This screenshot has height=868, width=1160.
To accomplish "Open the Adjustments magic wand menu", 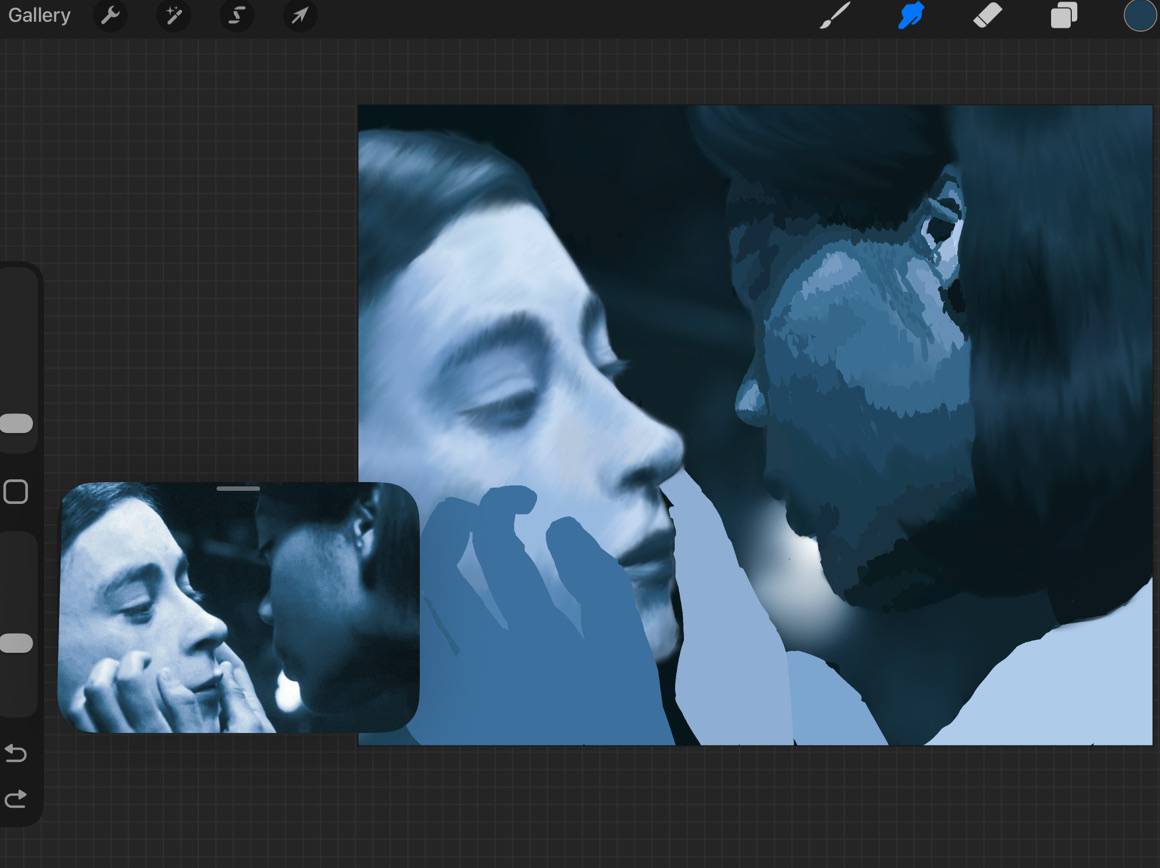I will point(173,16).
